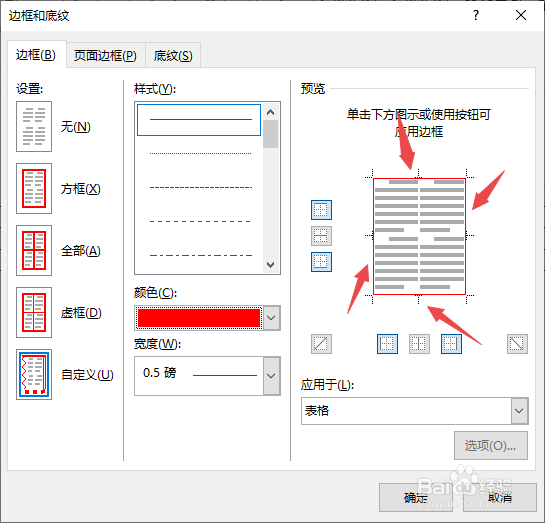The height and width of the screenshot is (523, 545).
Task: Choose the short-dash line border style
Action: pos(200,187)
